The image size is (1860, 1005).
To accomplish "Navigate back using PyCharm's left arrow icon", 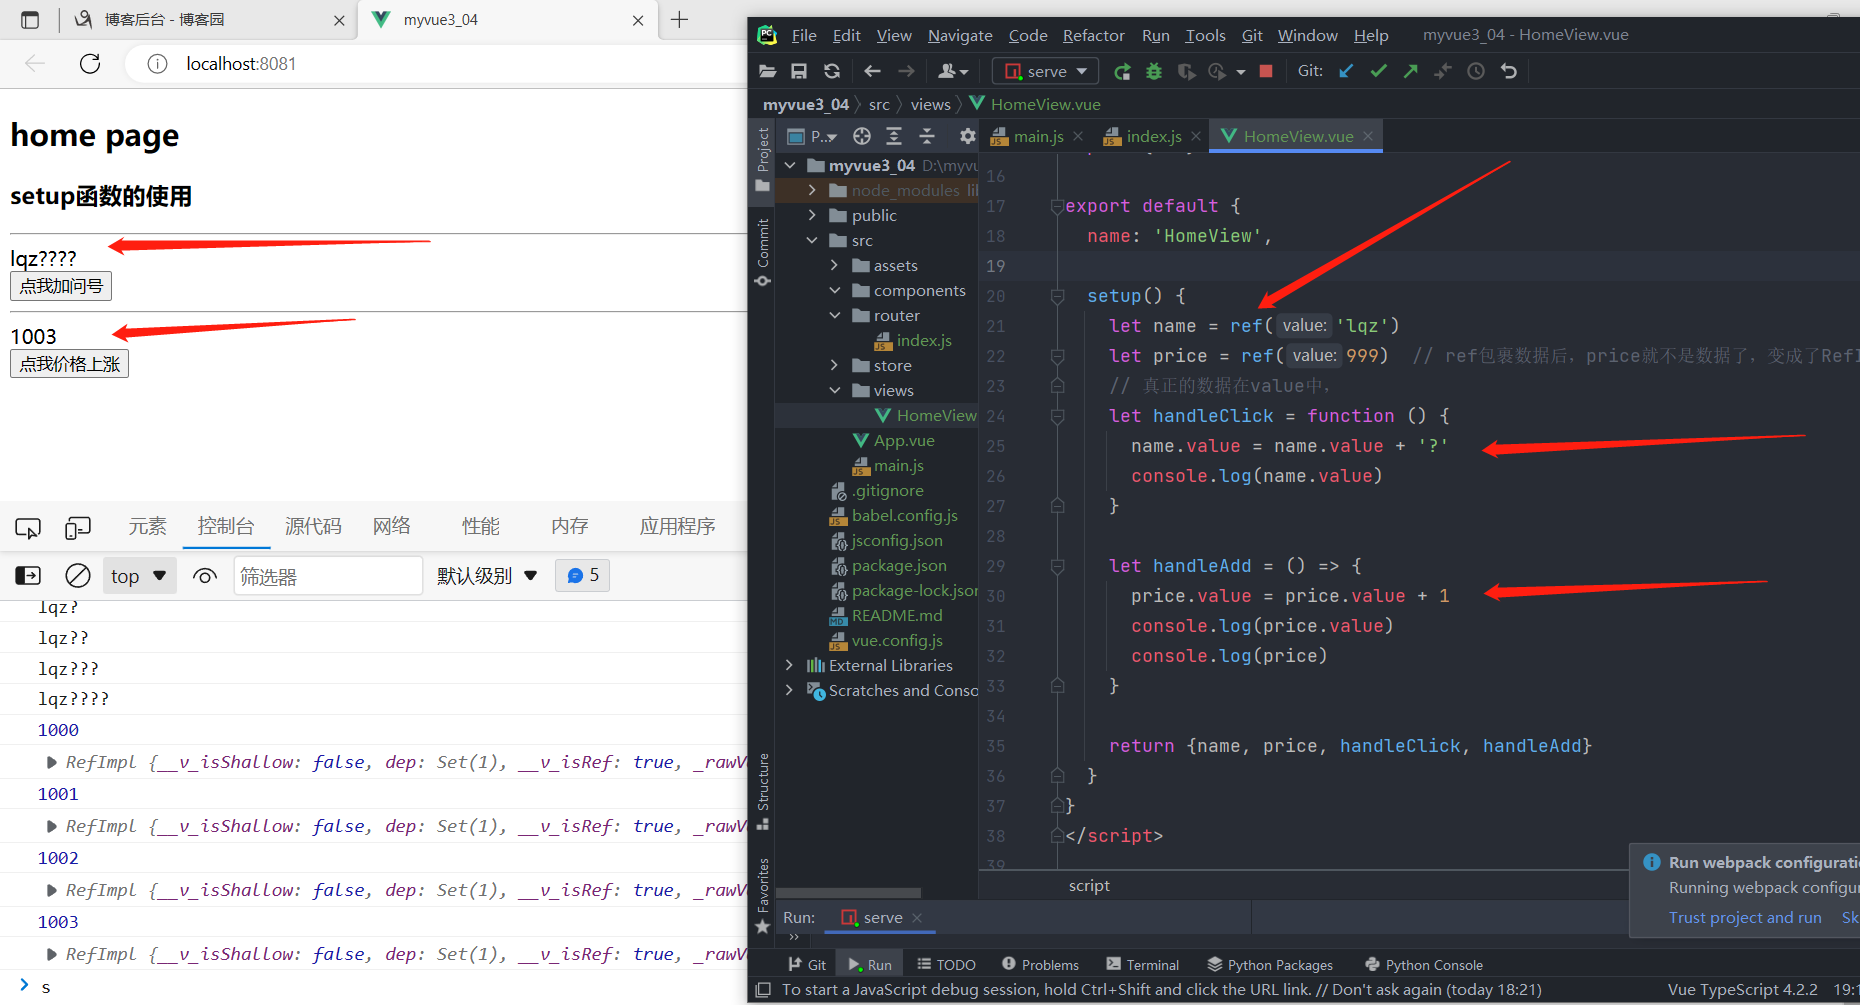I will click(872, 71).
